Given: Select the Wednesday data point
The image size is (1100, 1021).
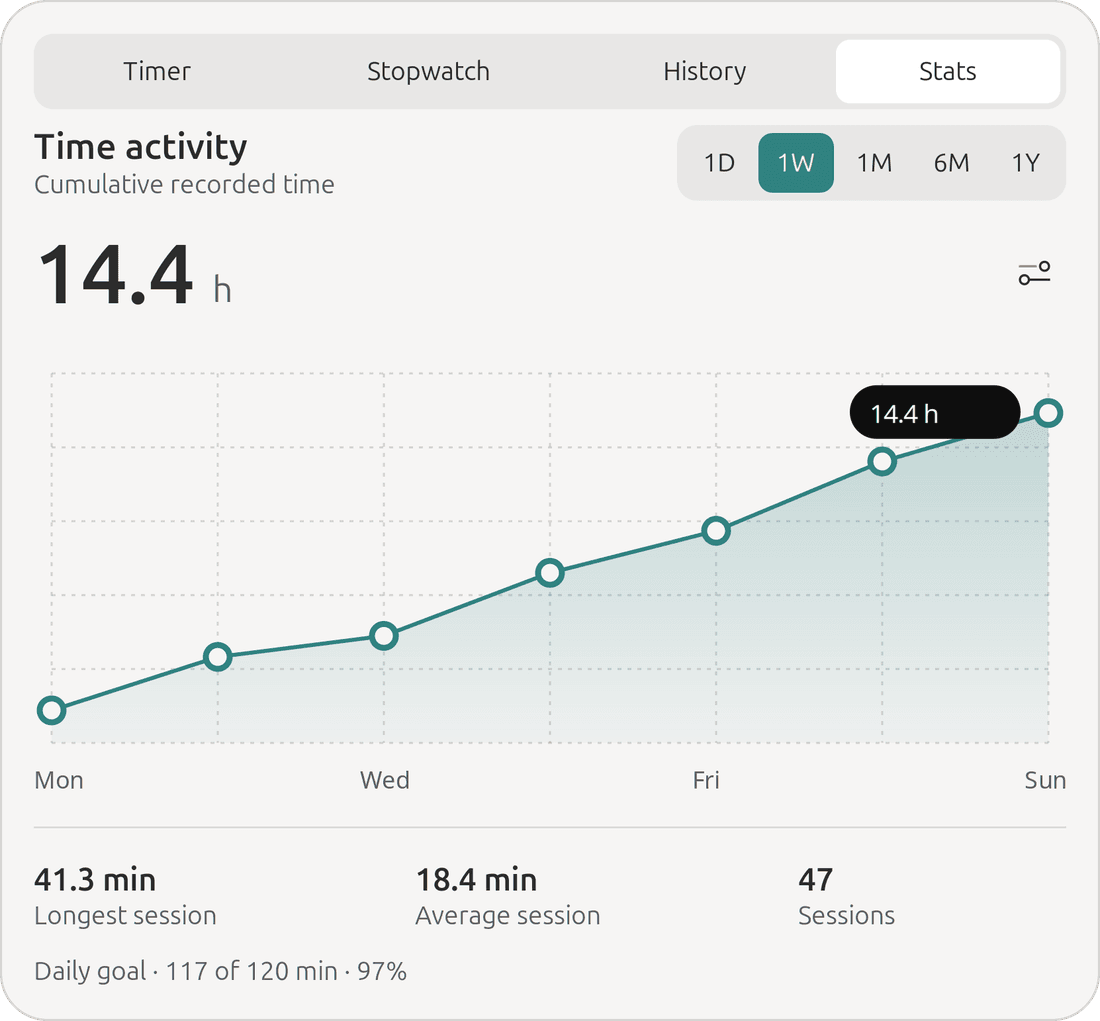Looking at the screenshot, I should [x=384, y=636].
